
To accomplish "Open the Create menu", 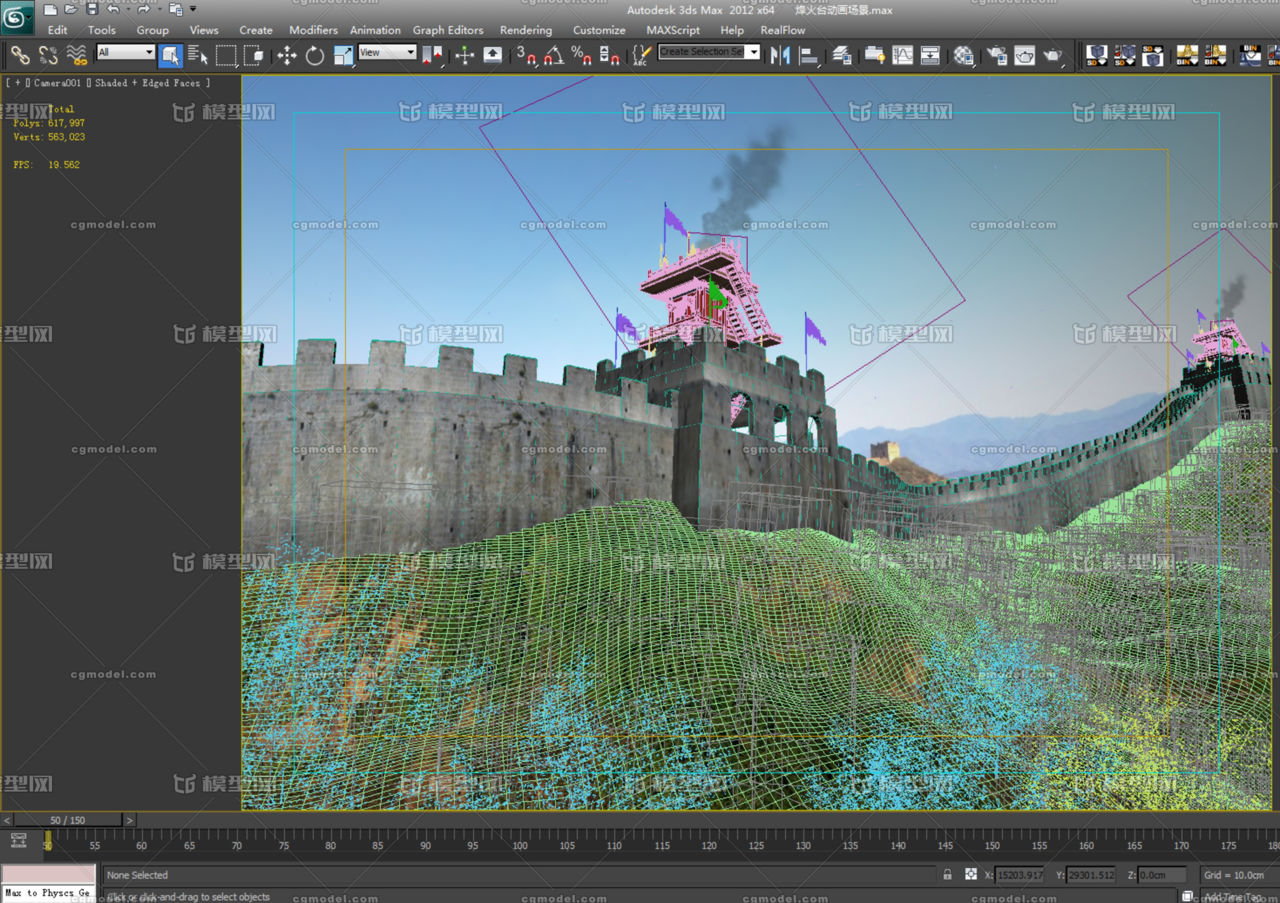I will [x=256, y=30].
